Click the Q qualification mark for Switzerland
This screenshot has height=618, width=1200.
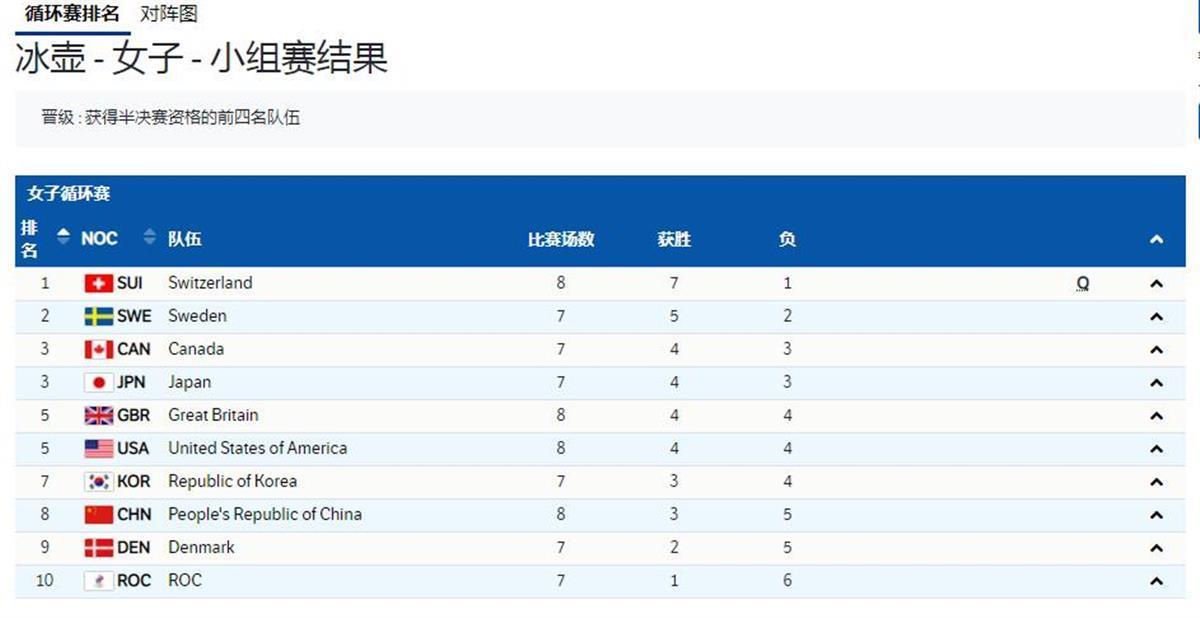(x=1083, y=284)
